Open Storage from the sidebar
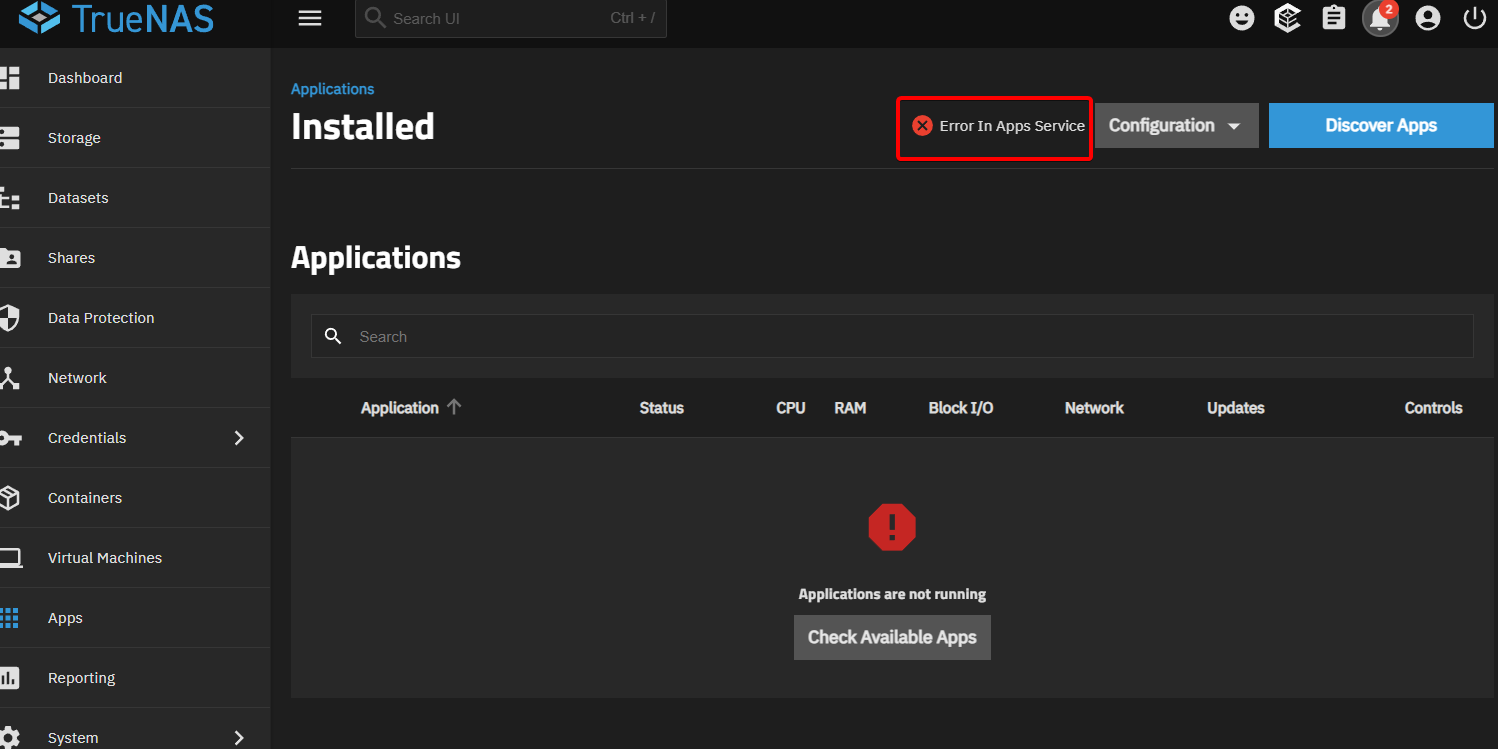The image size is (1498, 749). [74, 138]
